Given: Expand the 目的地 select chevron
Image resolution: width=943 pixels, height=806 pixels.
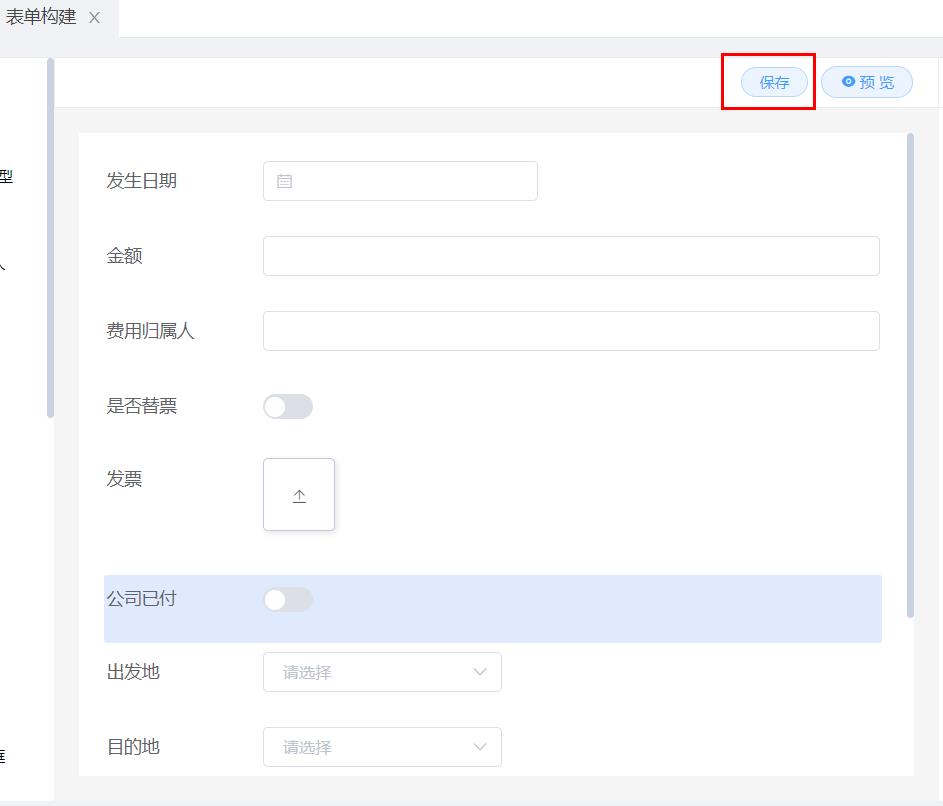Looking at the screenshot, I should 480,747.
